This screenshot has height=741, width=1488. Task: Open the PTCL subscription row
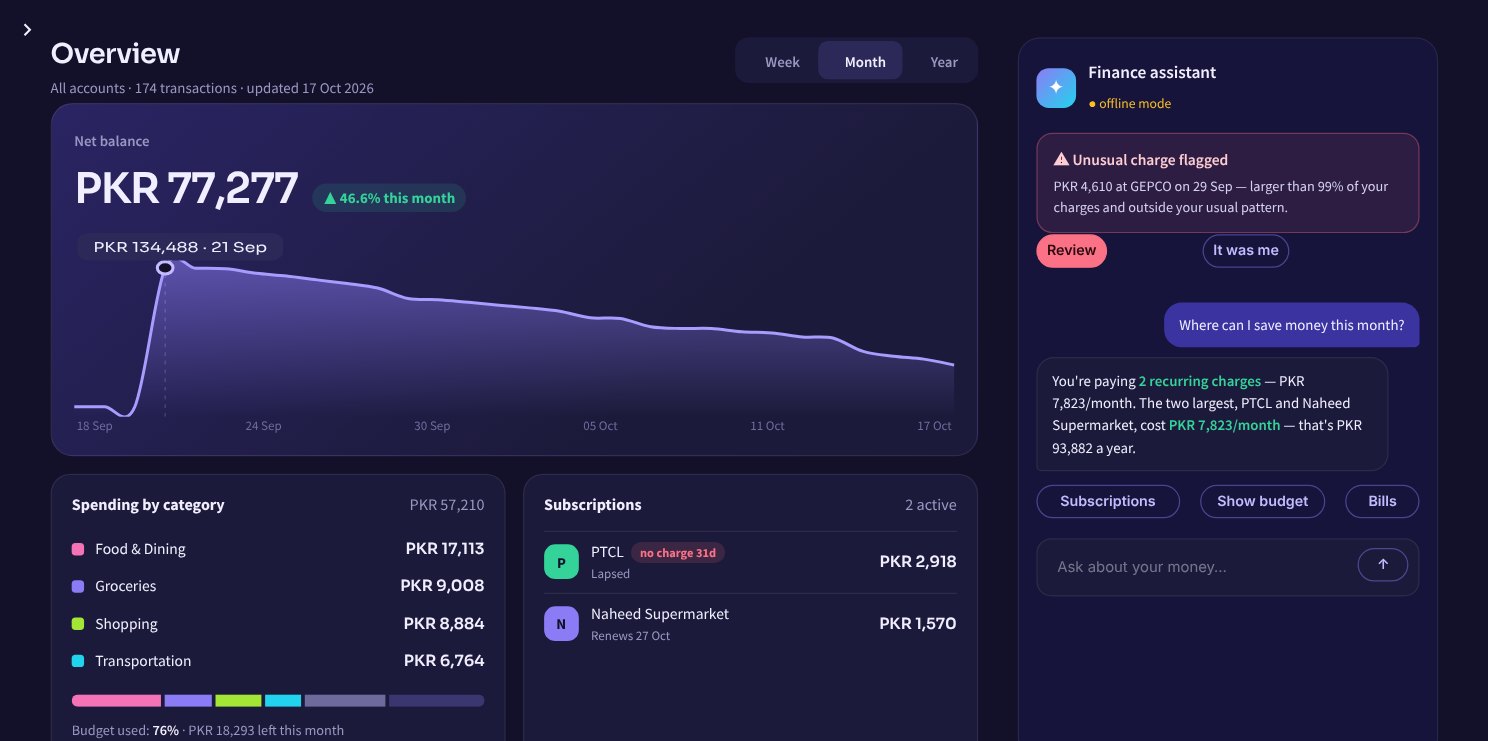[750, 562]
